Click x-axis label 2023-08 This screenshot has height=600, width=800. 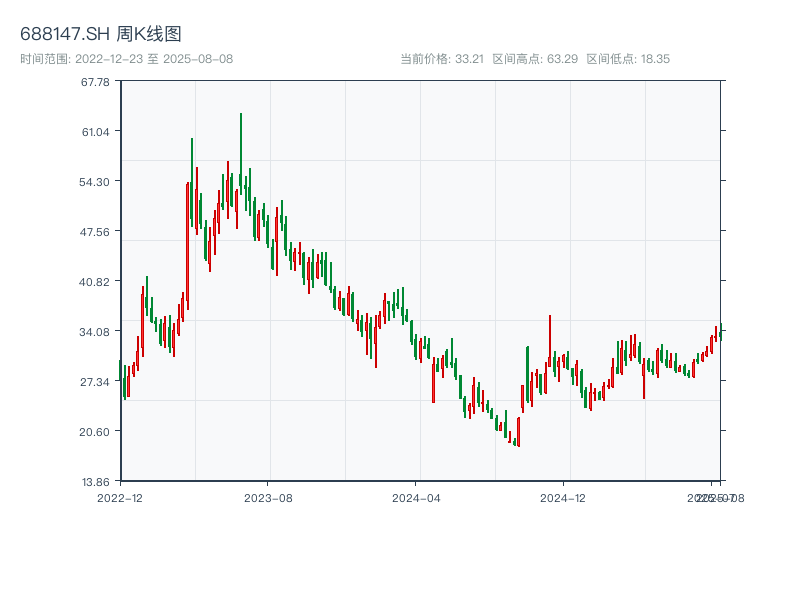[x=268, y=498]
